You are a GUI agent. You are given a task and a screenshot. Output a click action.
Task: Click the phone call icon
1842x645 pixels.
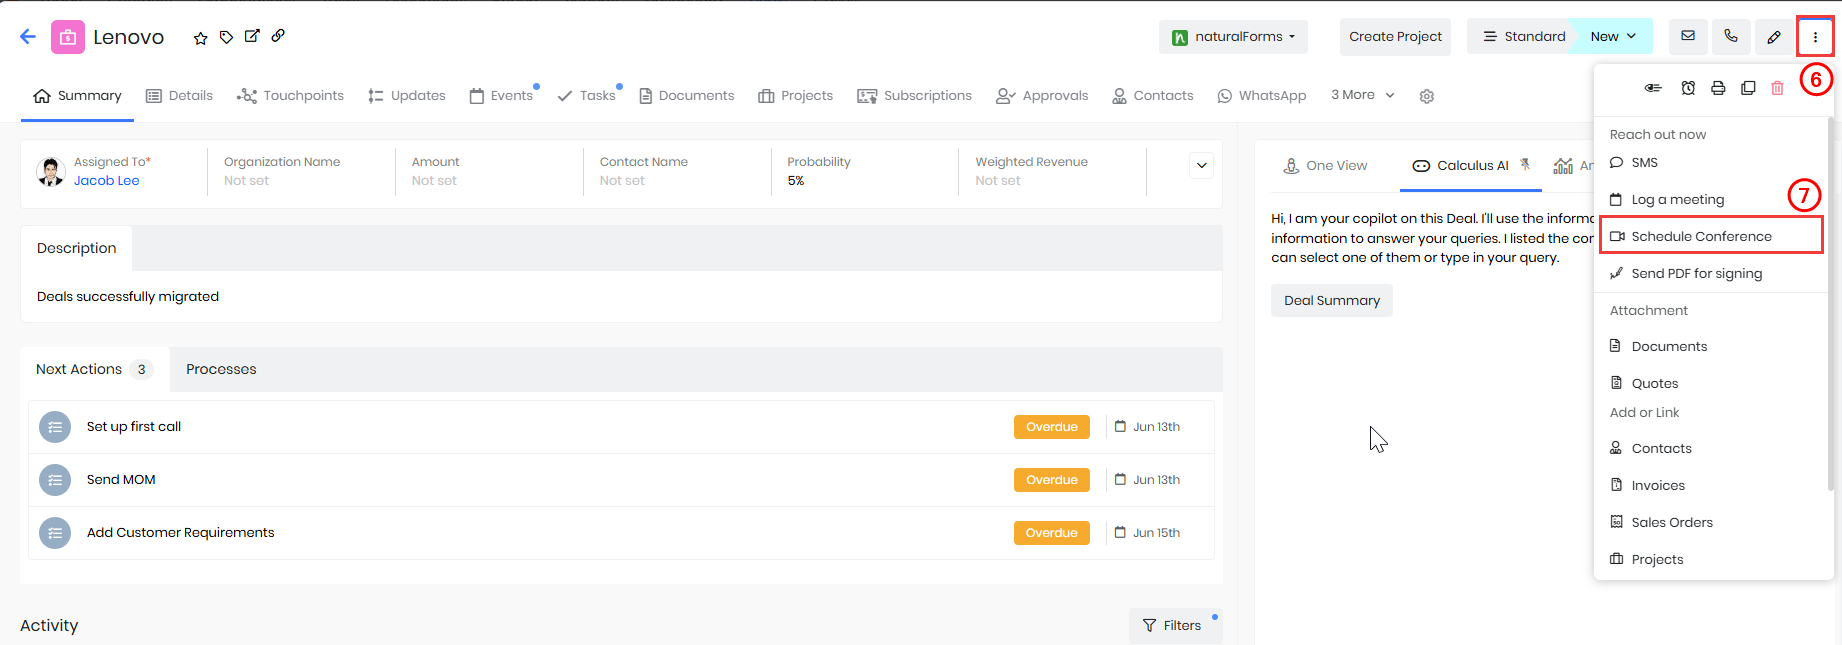click(x=1731, y=36)
